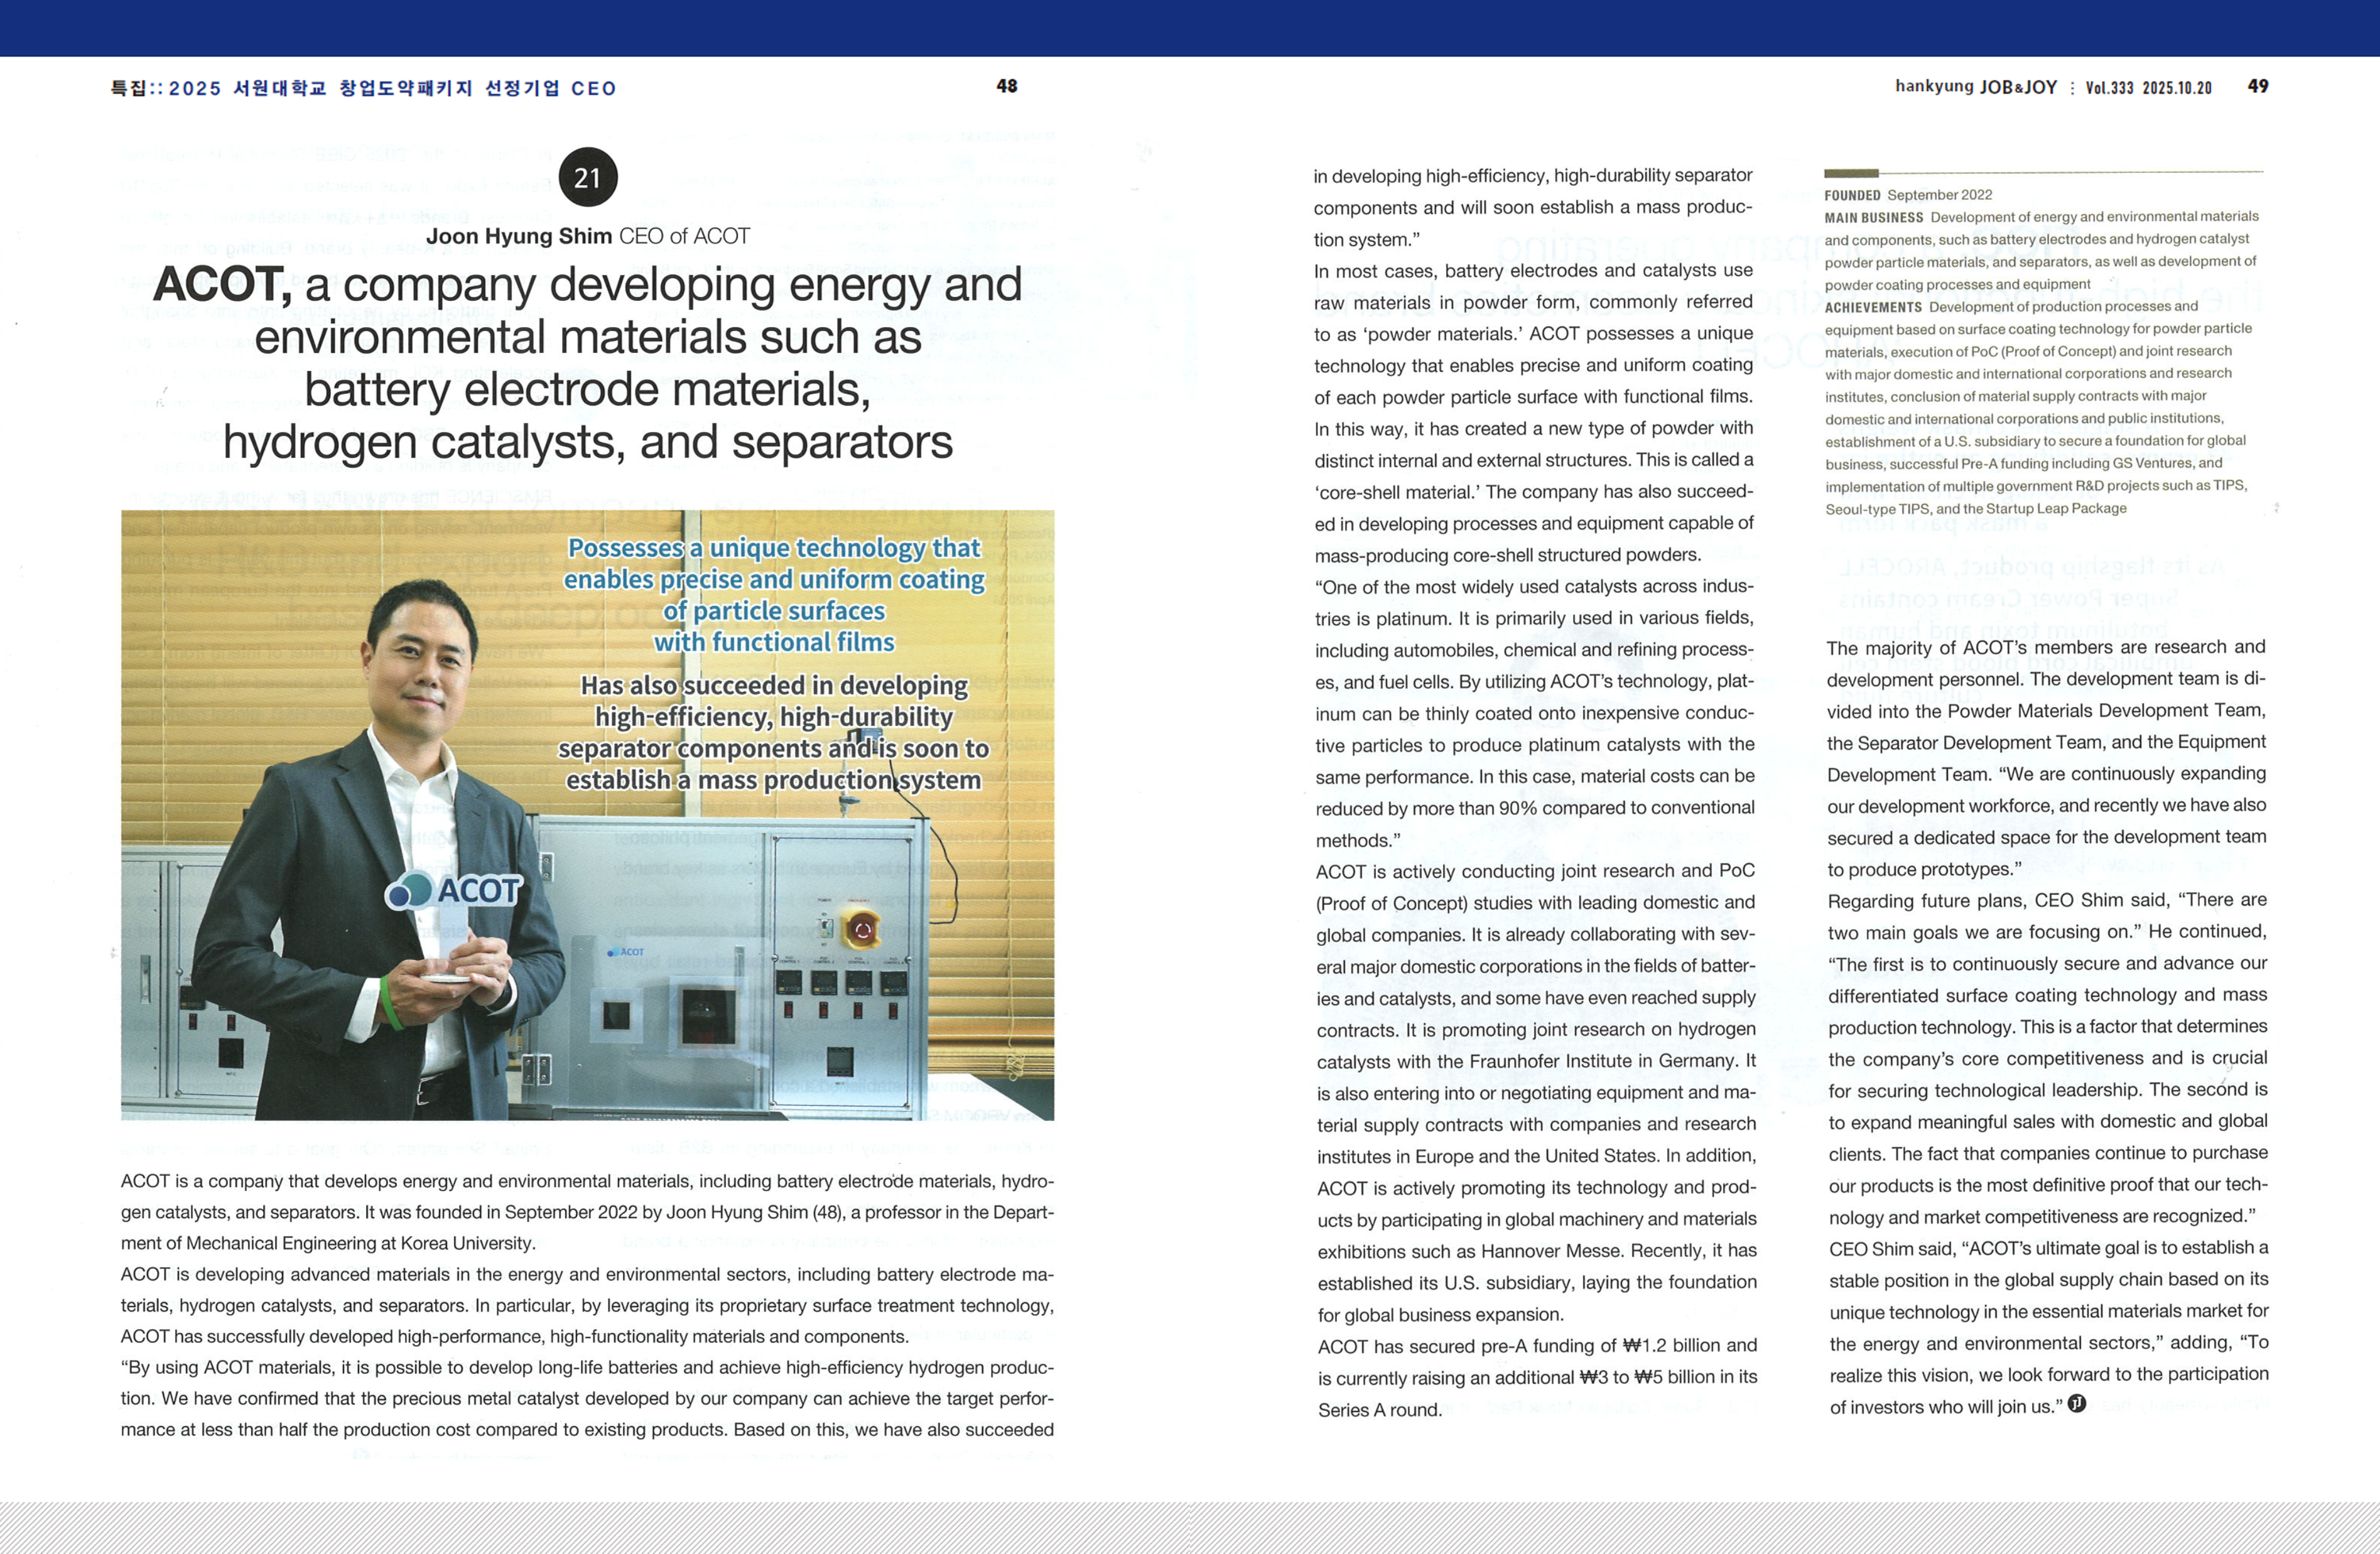Click the line "of investors who will join us.”"
Screen dimensions: 2380x1554
pos(1947,1407)
